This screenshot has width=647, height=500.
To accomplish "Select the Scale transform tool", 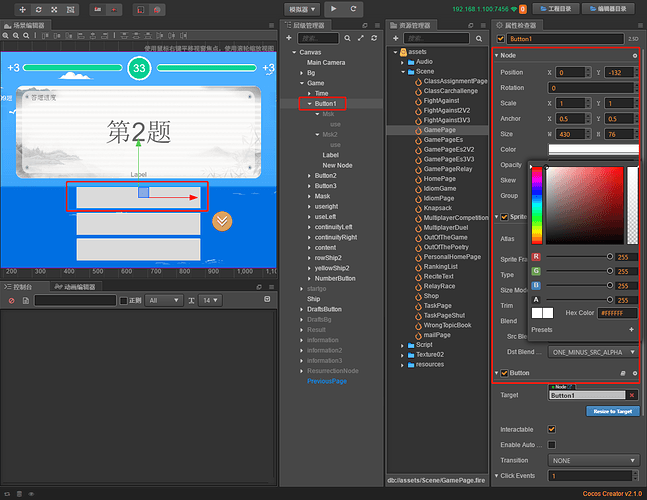I will pyautogui.click(x=54, y=9).
